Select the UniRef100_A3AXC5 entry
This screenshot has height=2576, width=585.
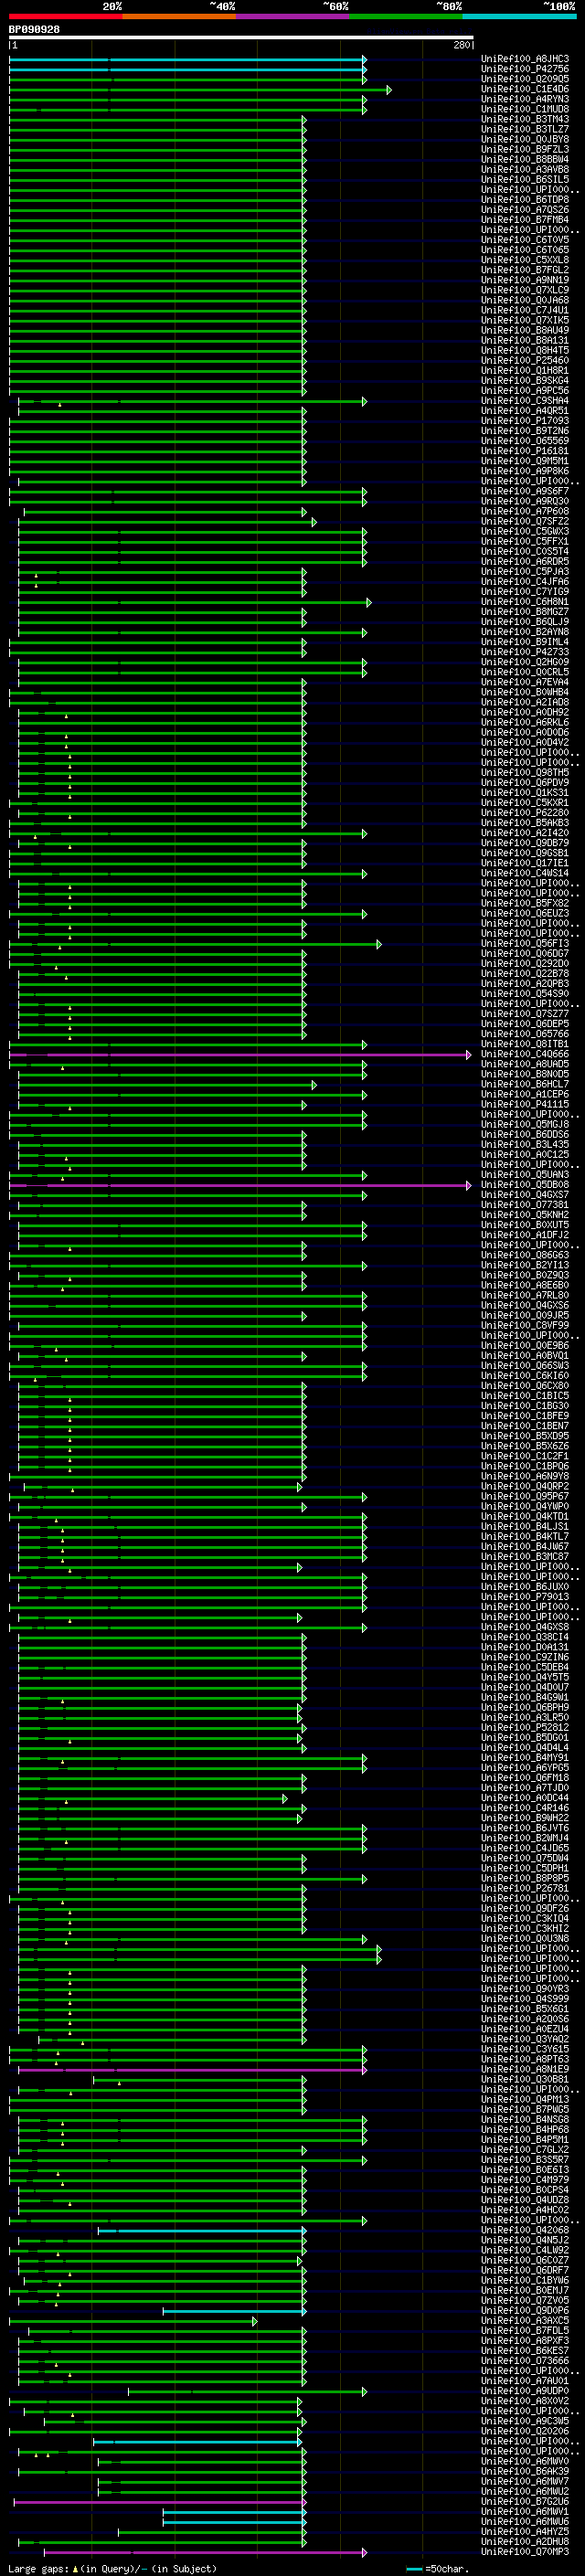[525, 2321]
